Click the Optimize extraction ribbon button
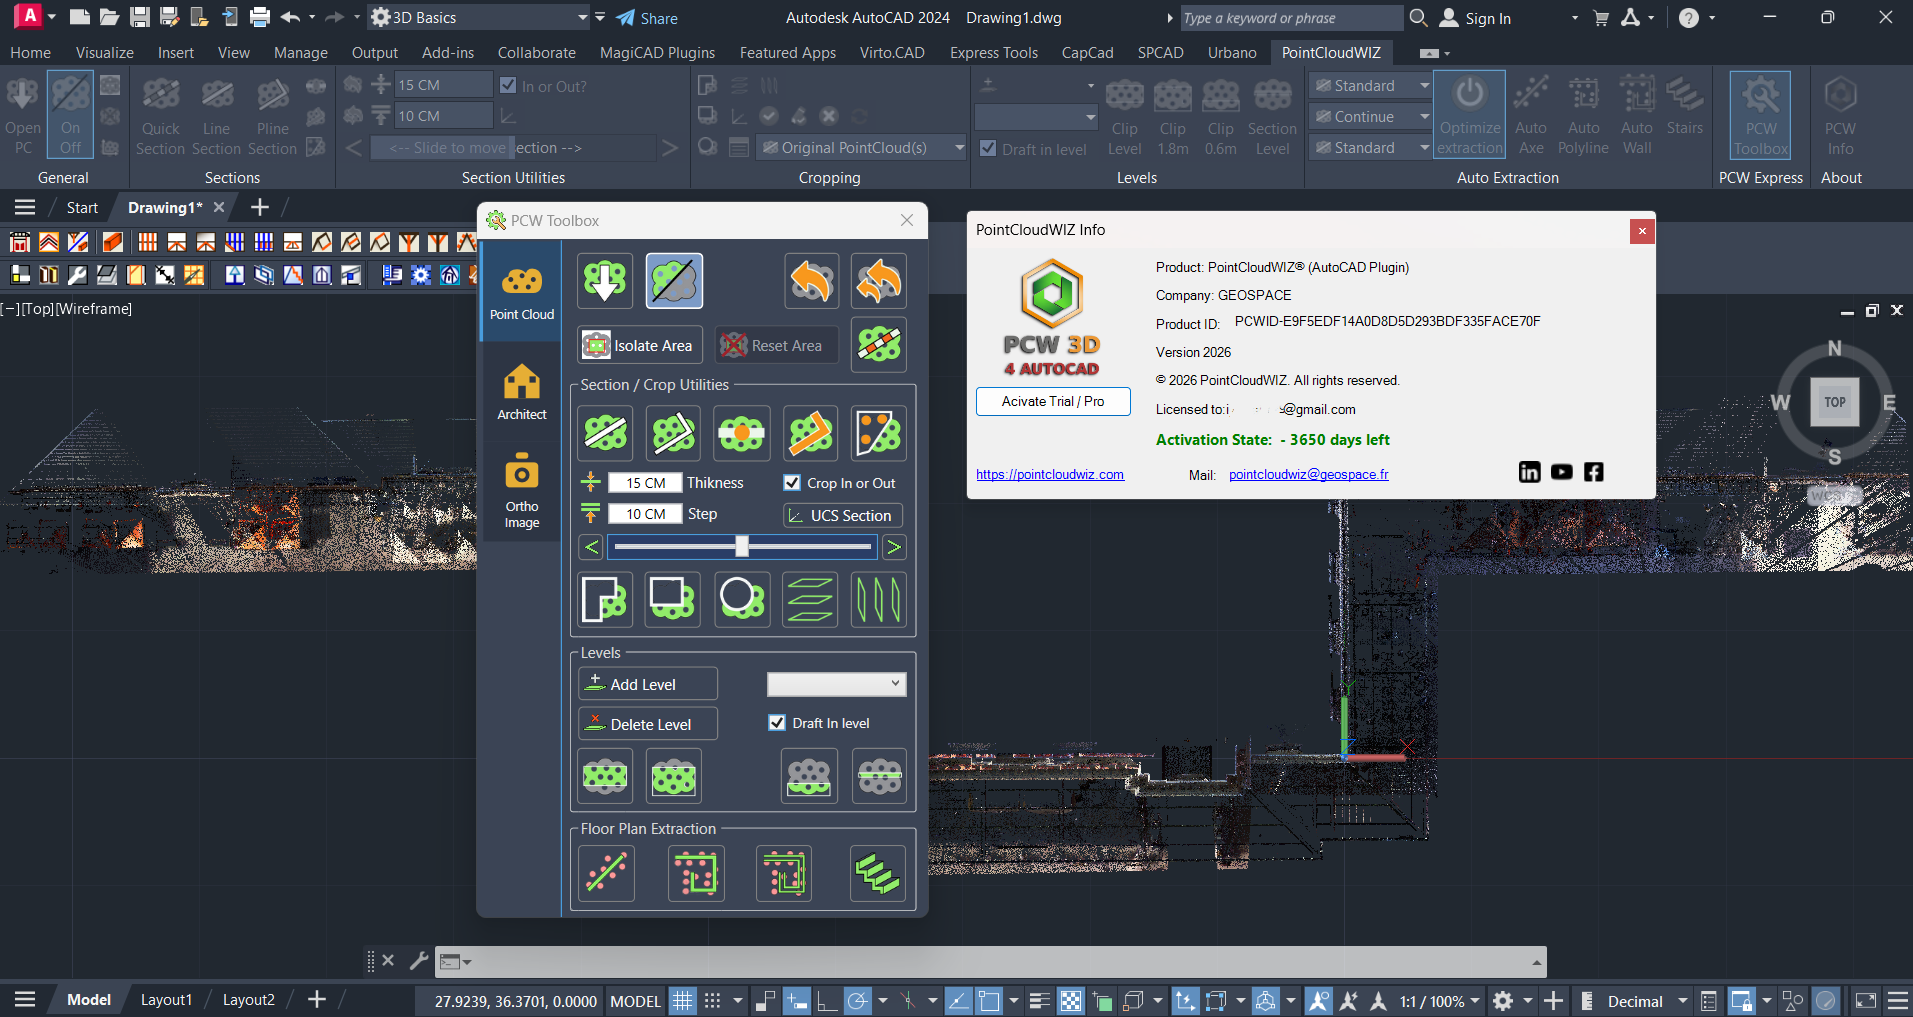Image resolution: width=1913 pixels, height=1017 pixels. click(1469, 115)
